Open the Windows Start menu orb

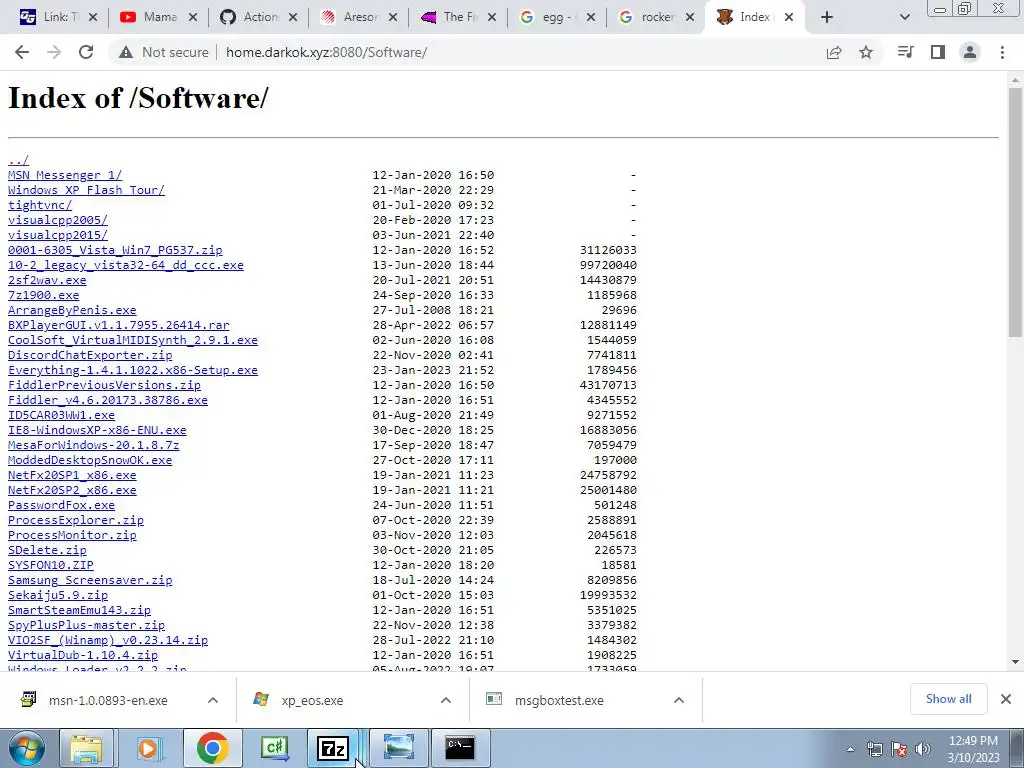coord(26,748)
